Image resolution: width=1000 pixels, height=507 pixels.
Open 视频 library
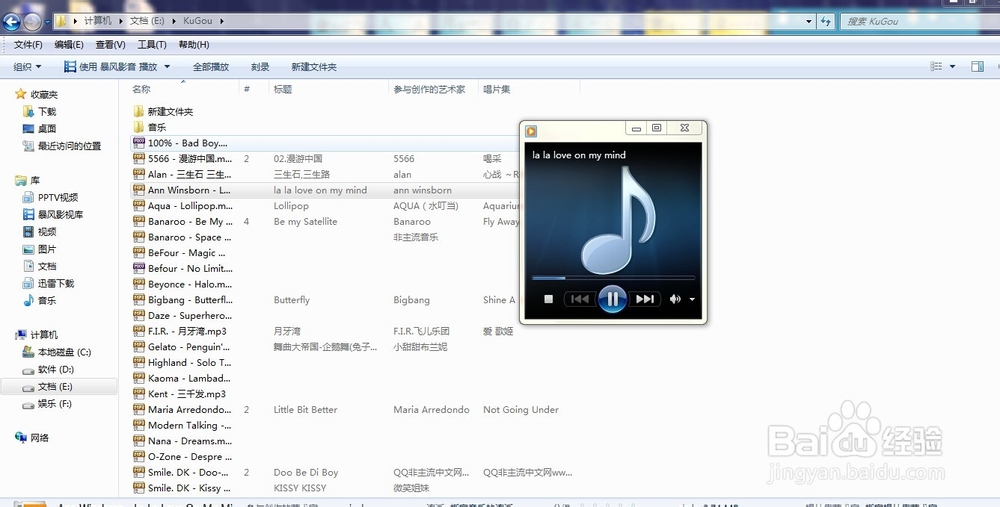coord(47,232)
